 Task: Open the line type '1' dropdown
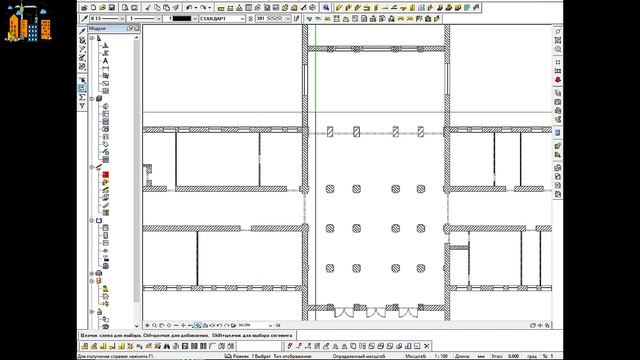158,19
